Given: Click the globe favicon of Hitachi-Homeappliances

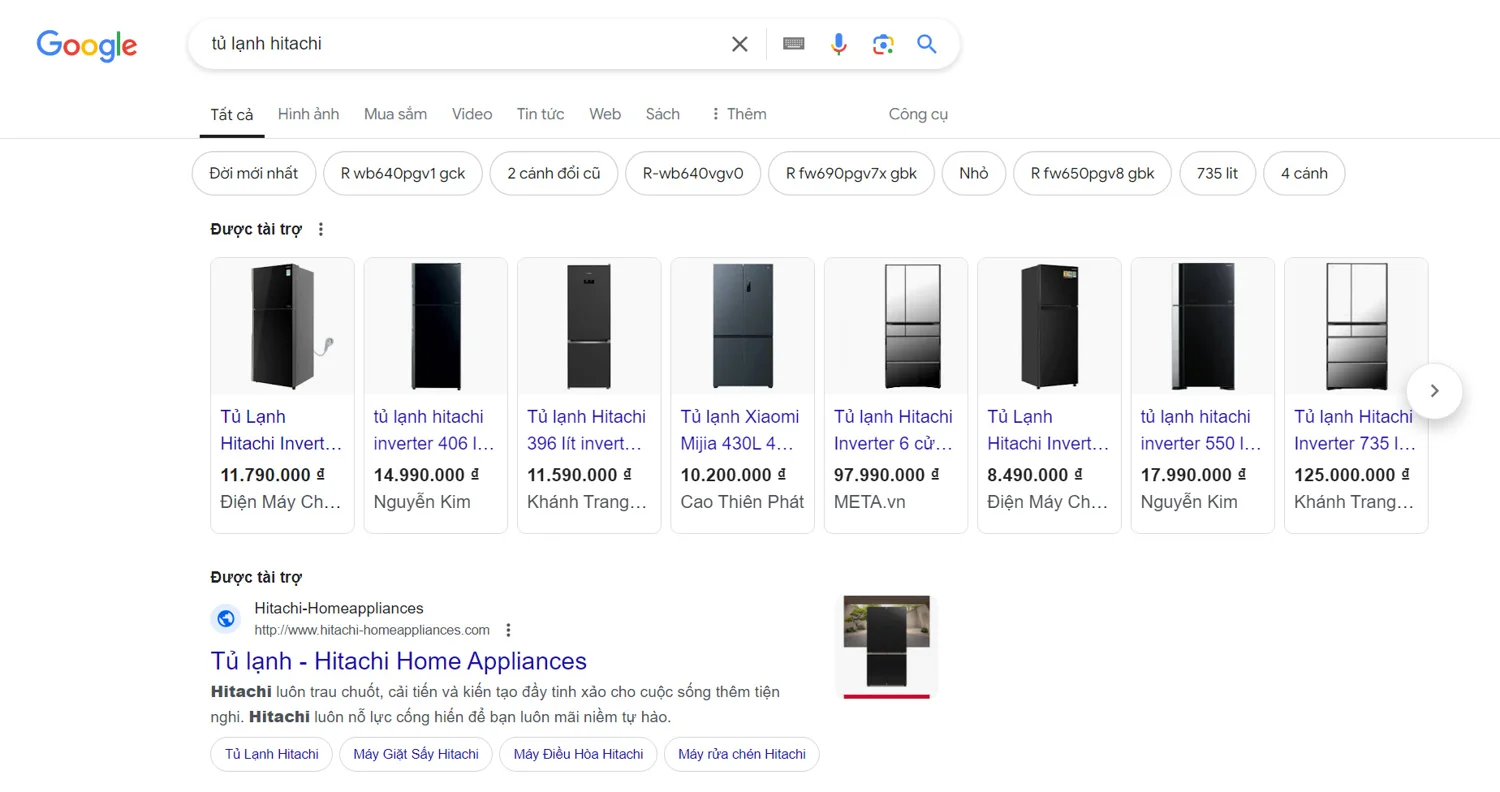Looking at the screenshot, I should click(226, 619).
